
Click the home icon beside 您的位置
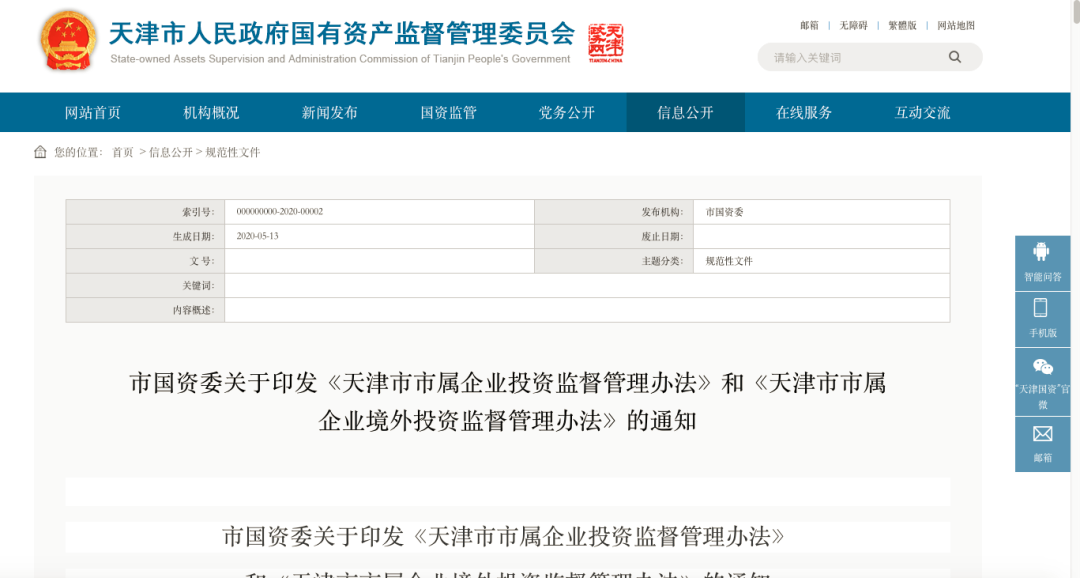coord(40,152)
